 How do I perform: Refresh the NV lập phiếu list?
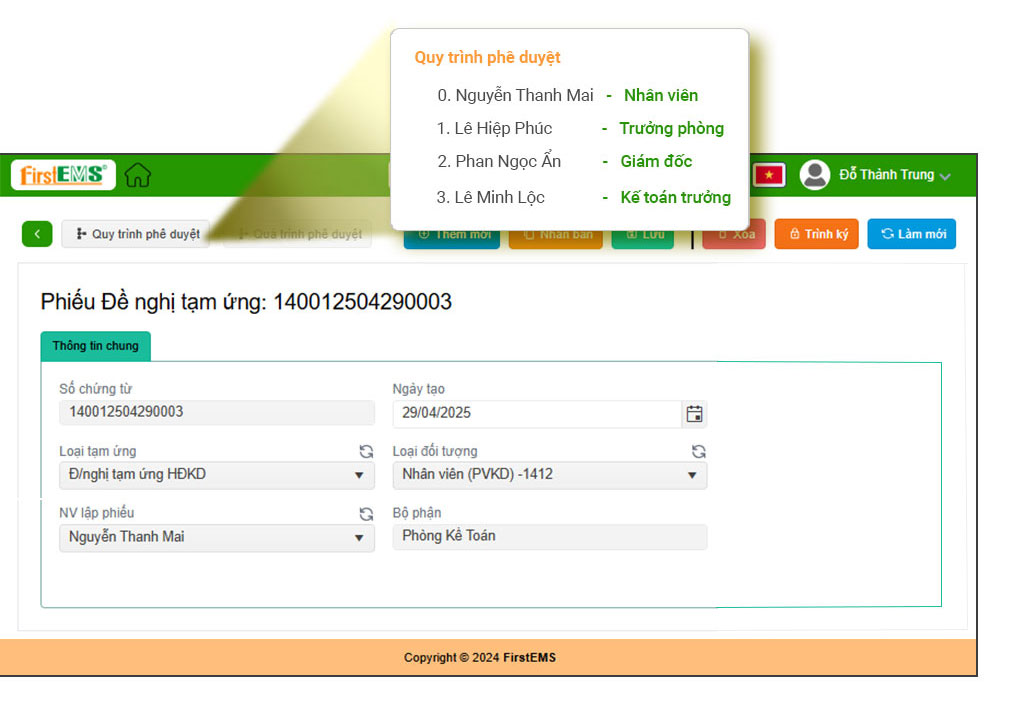click(x=366, y=514)
